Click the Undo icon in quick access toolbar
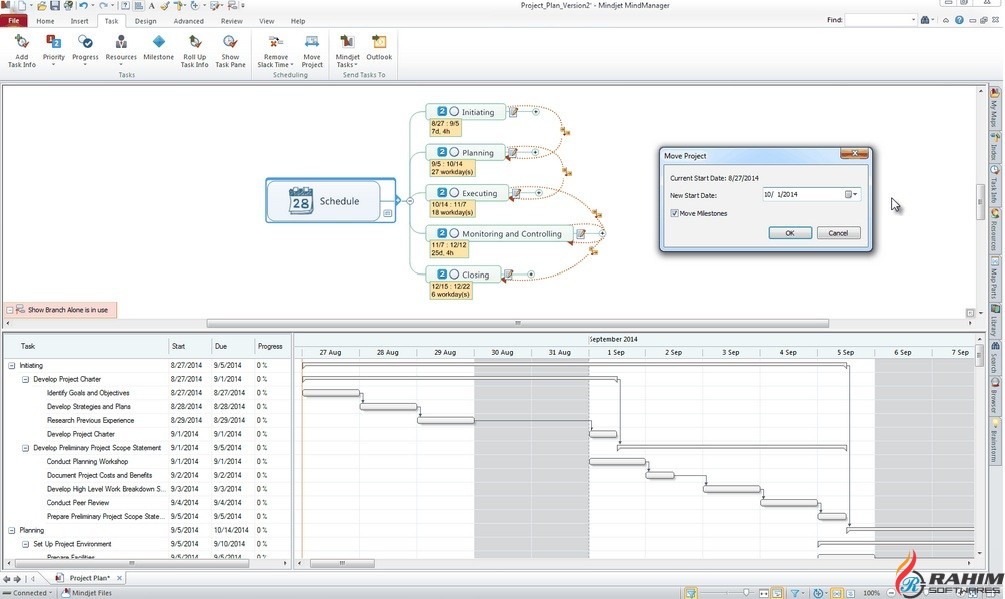 [83, 6]
